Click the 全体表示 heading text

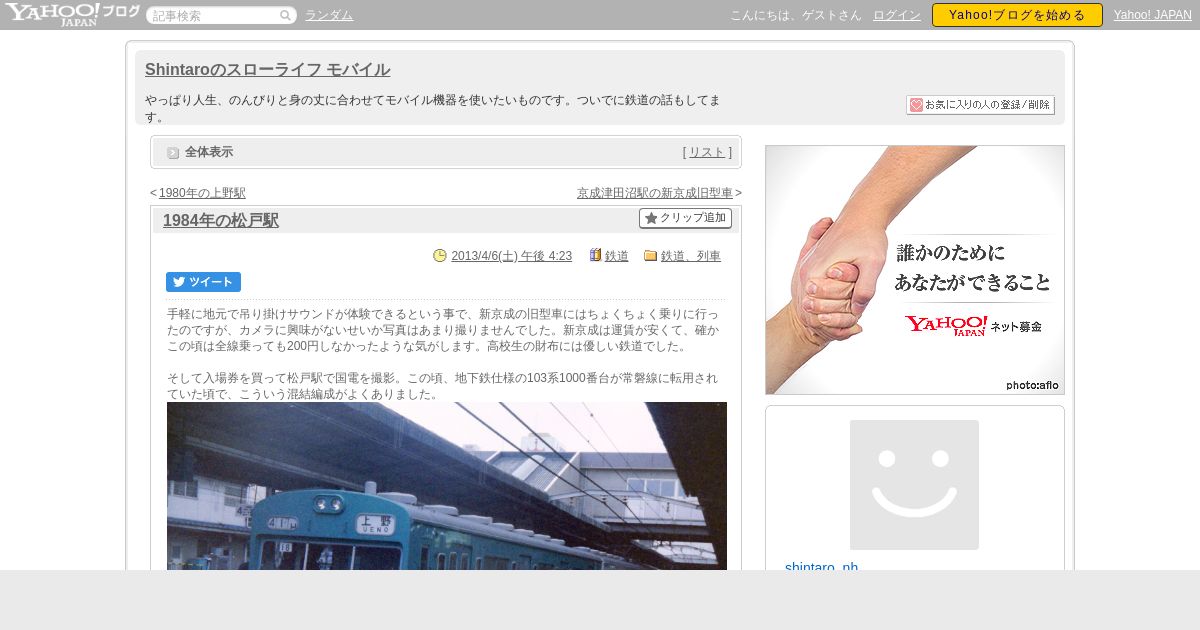(x=209, y=152)
